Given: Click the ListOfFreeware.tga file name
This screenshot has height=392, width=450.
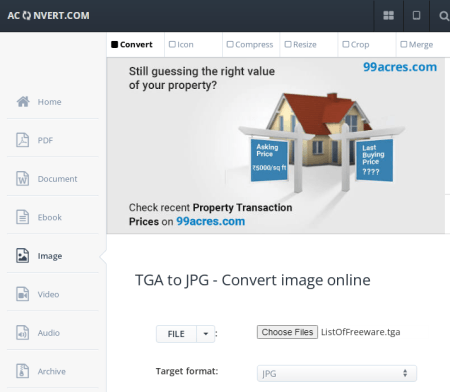Looking at the screenshot, I should pyautogui.click(x=360, y=332).
